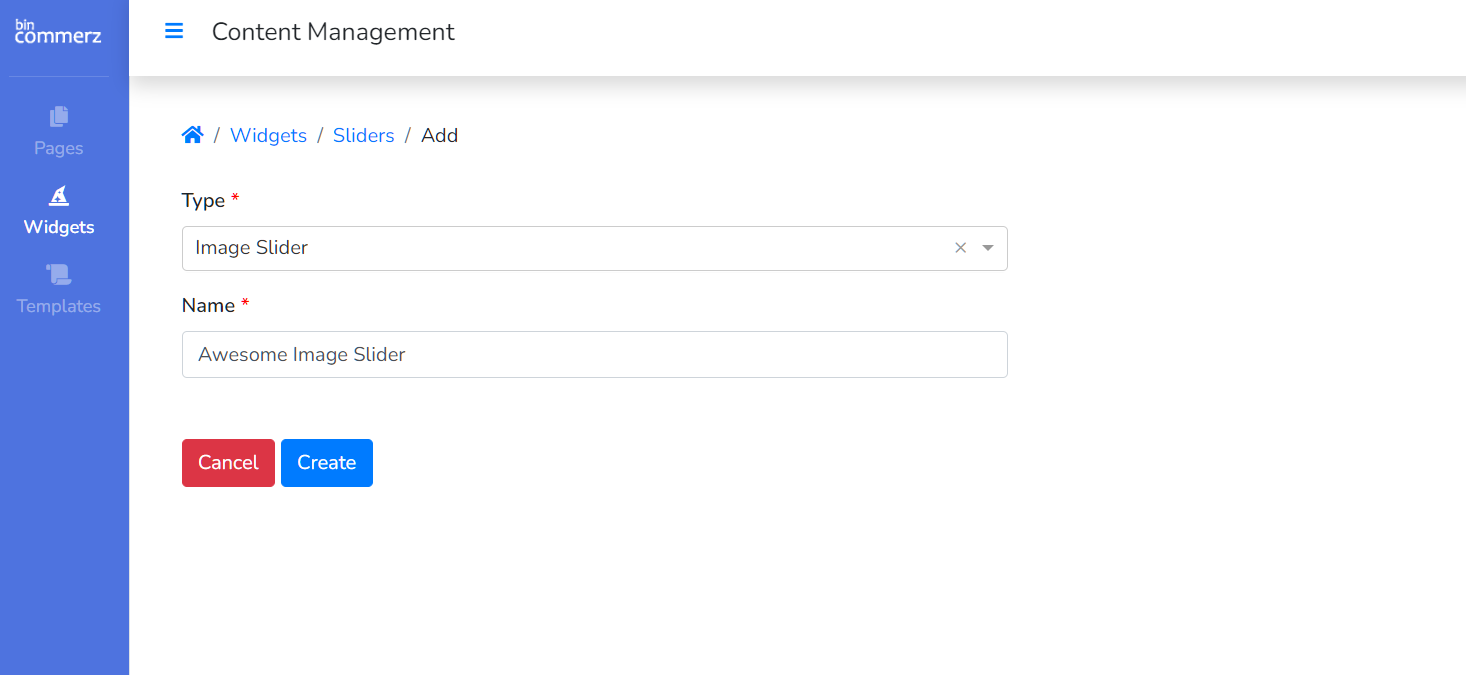Focus the Name input field
The height and width of the screenshot is (675, 1466).
pyautogui.click(x=594, y=355)
